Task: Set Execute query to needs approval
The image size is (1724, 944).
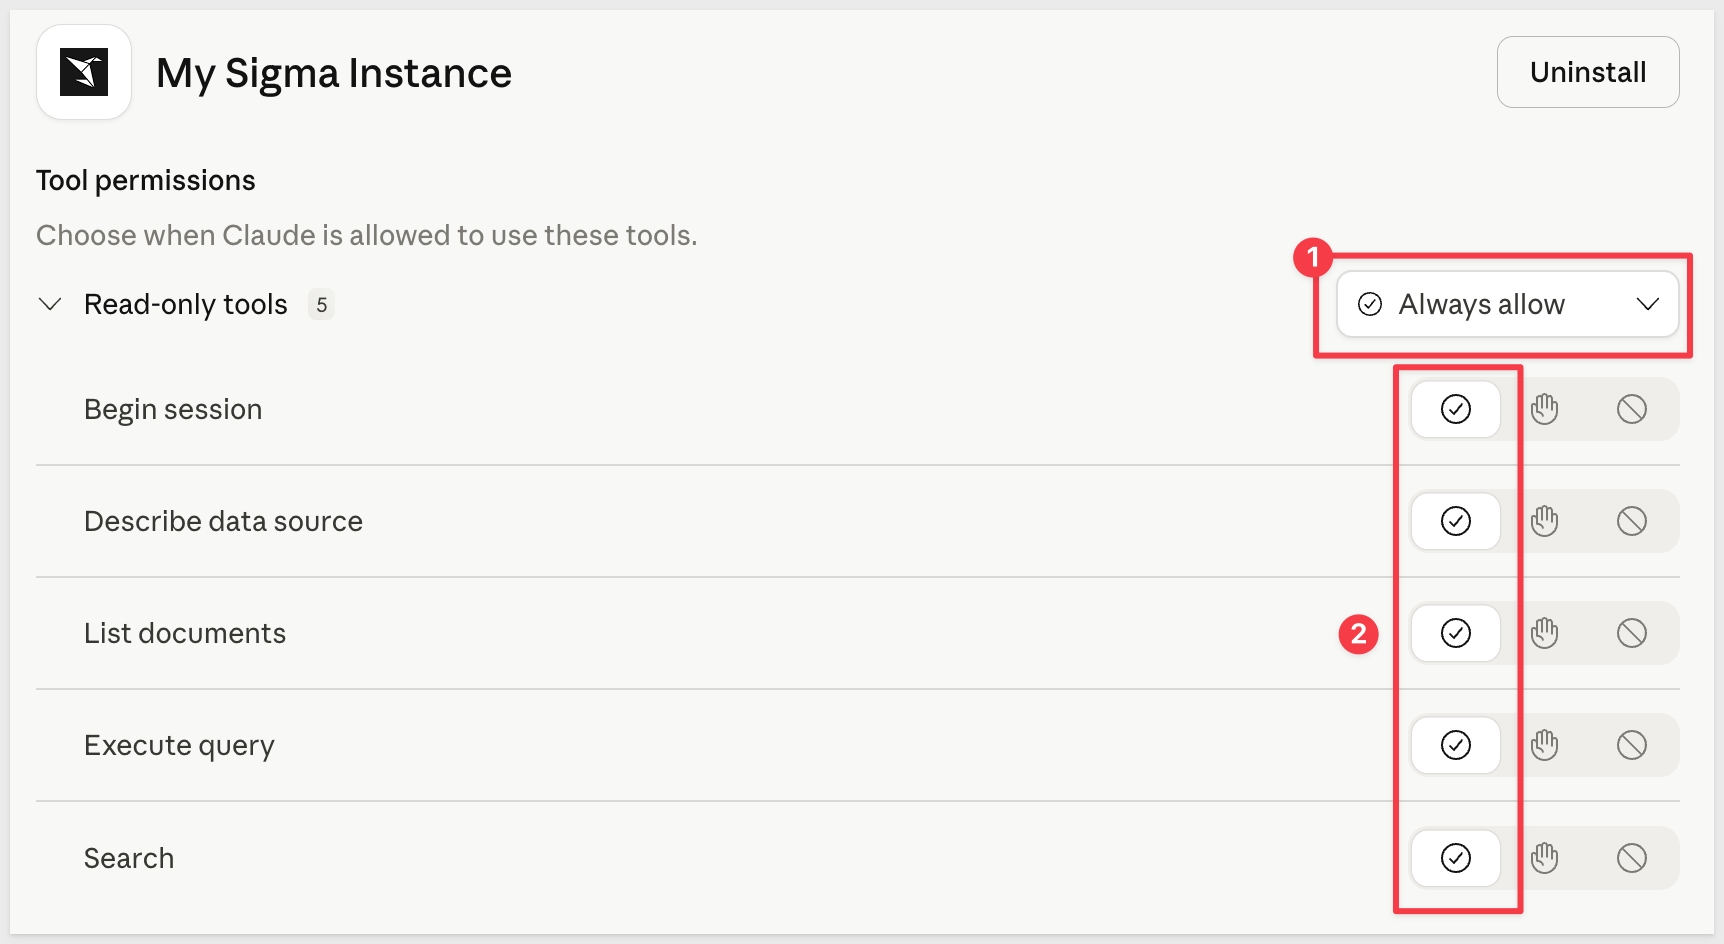Action: point(1545,745)
